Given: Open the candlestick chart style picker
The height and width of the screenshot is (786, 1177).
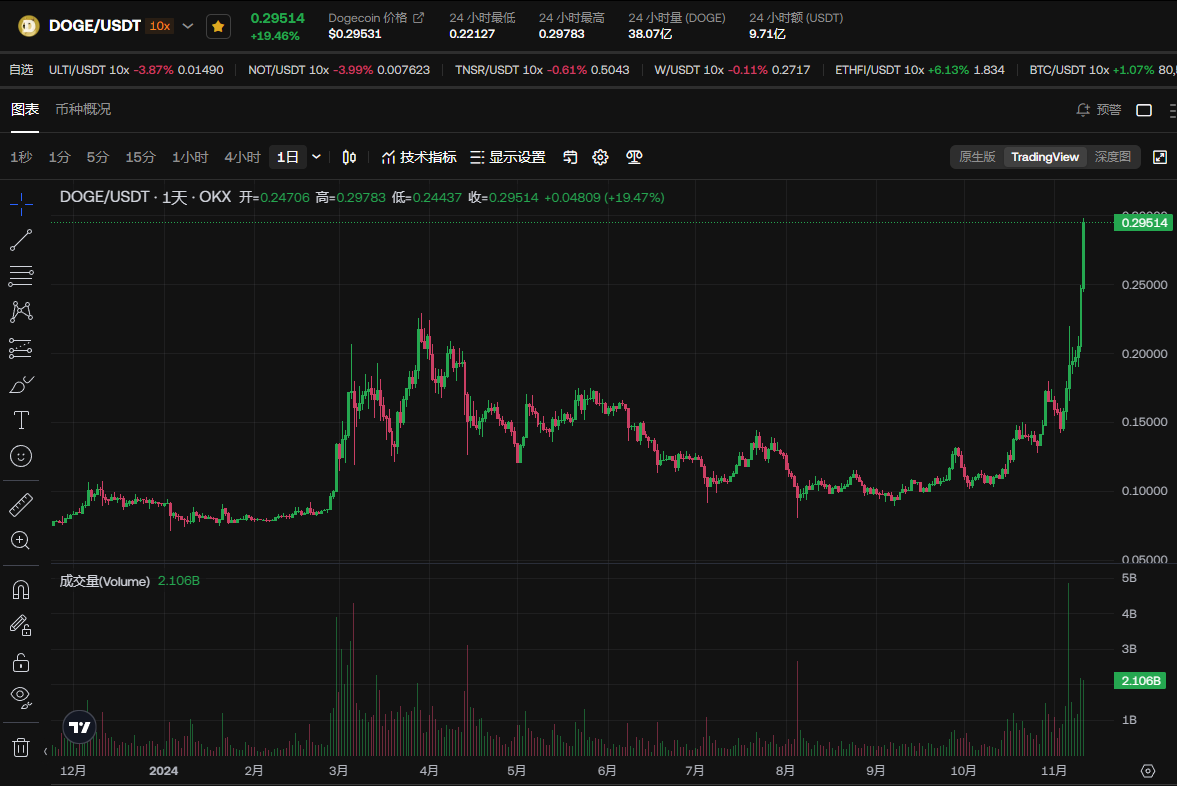Looking at the screenshot, I should [349, 157].
